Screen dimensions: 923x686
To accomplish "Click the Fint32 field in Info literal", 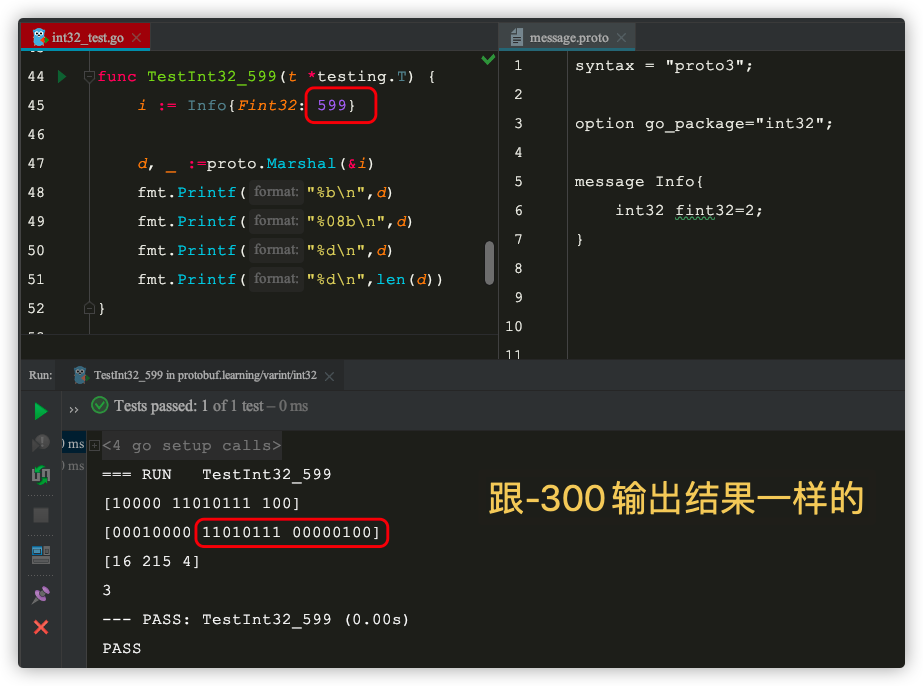I will click(267, 105).
